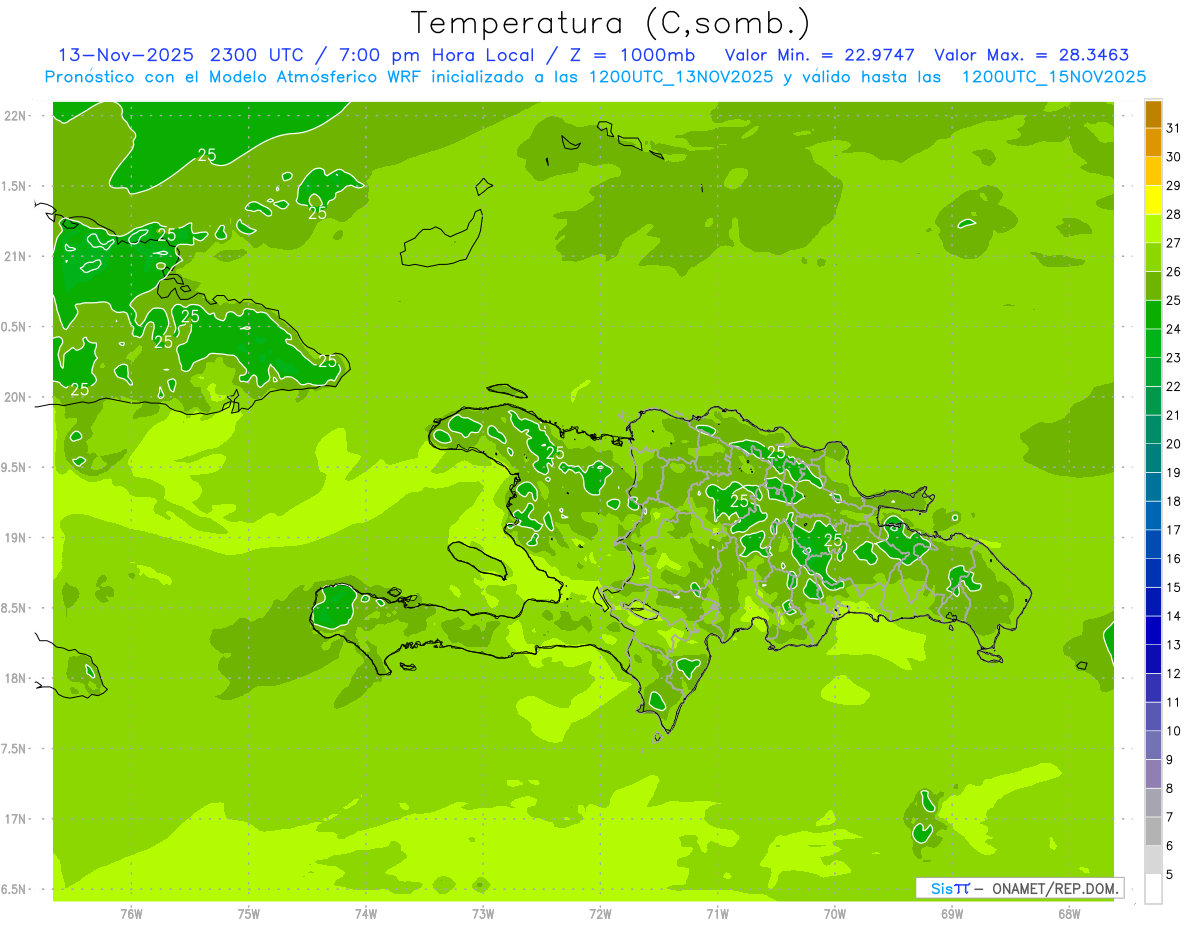Click the "1200UTC_15NOV2025" valid-until timestamp
Image resolution: width=1200 pixels, height=927 pixels.
[x=1053, y=77]
